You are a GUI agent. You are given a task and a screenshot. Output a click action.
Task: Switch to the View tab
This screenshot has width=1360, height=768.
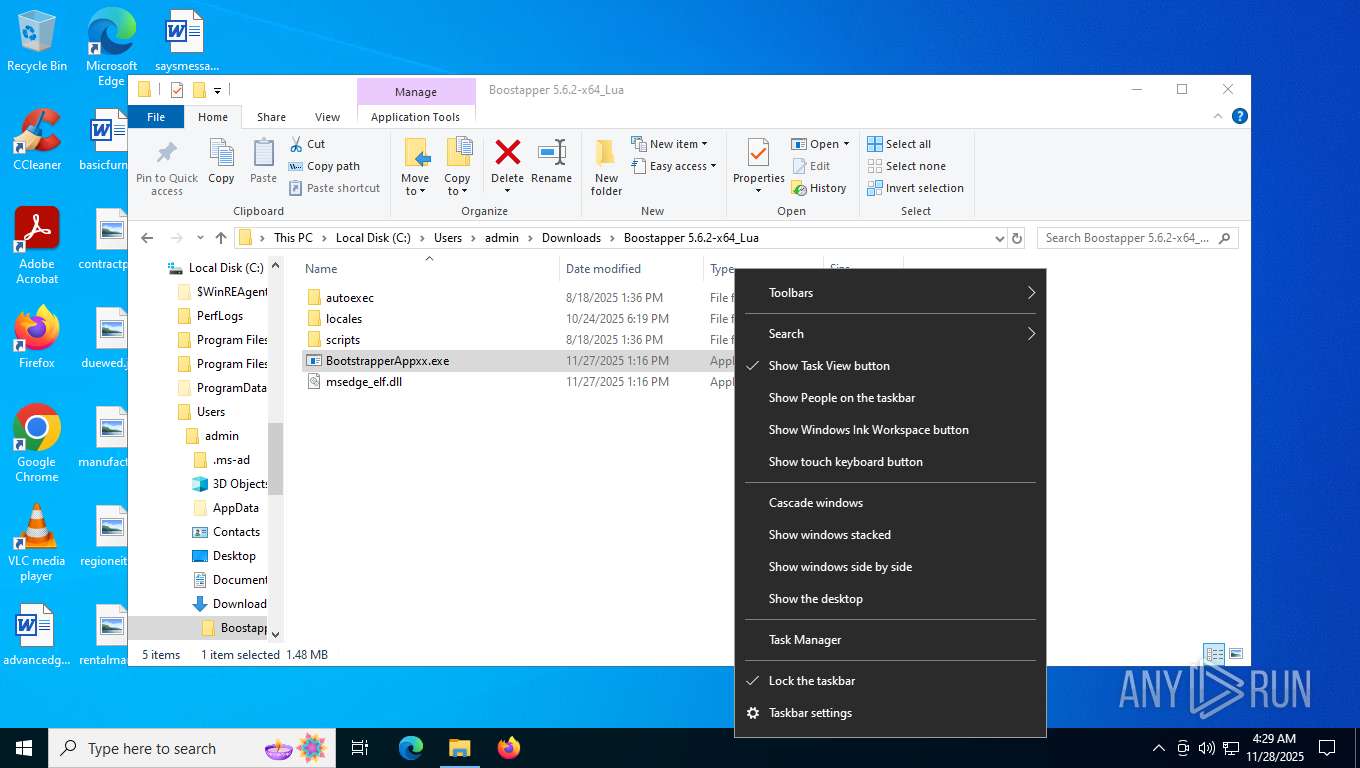[327, 117]
